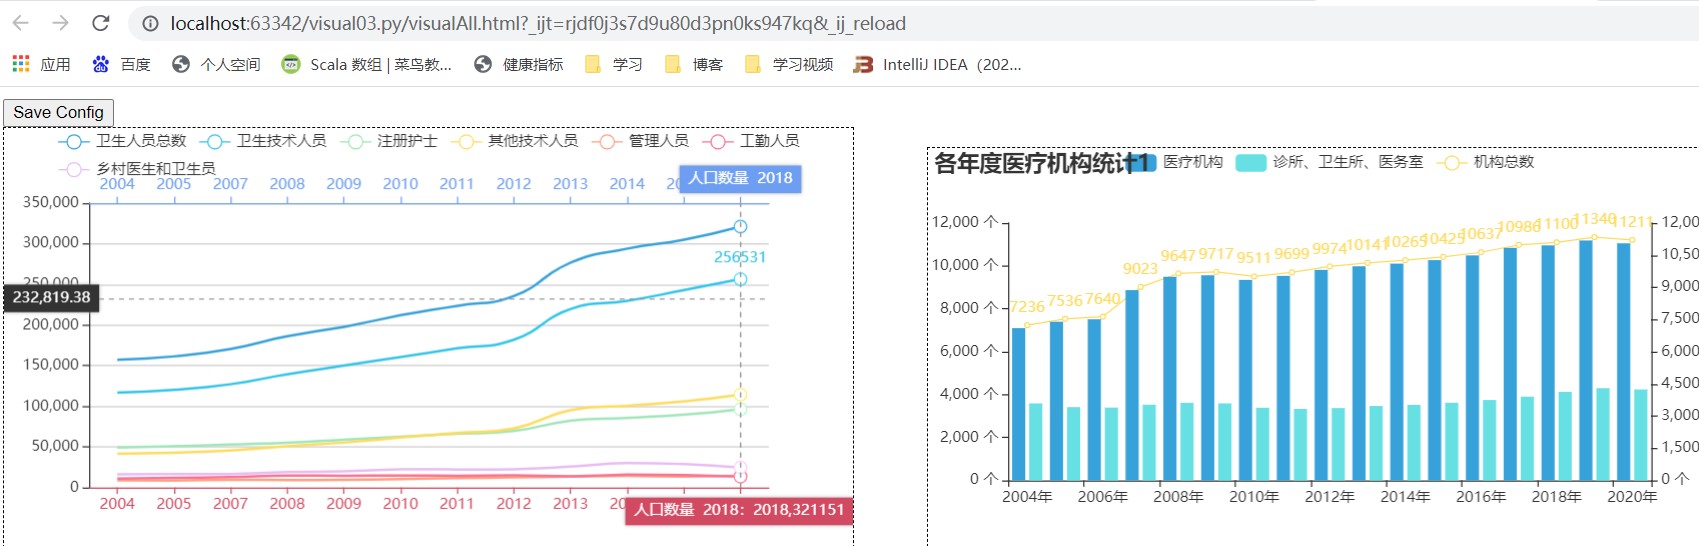Click the Save Config button

click(59, 112)
